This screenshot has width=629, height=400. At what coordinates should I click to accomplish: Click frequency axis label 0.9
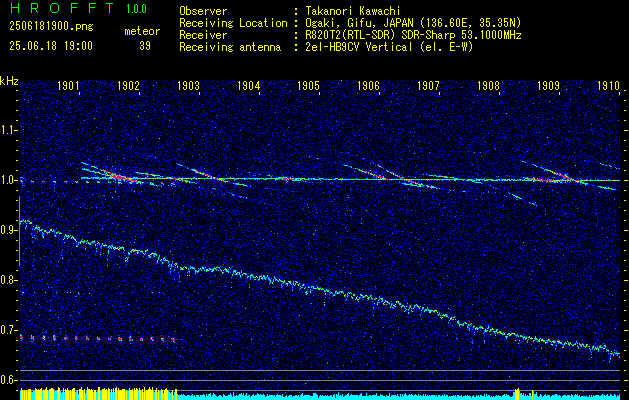coord(8,230)
